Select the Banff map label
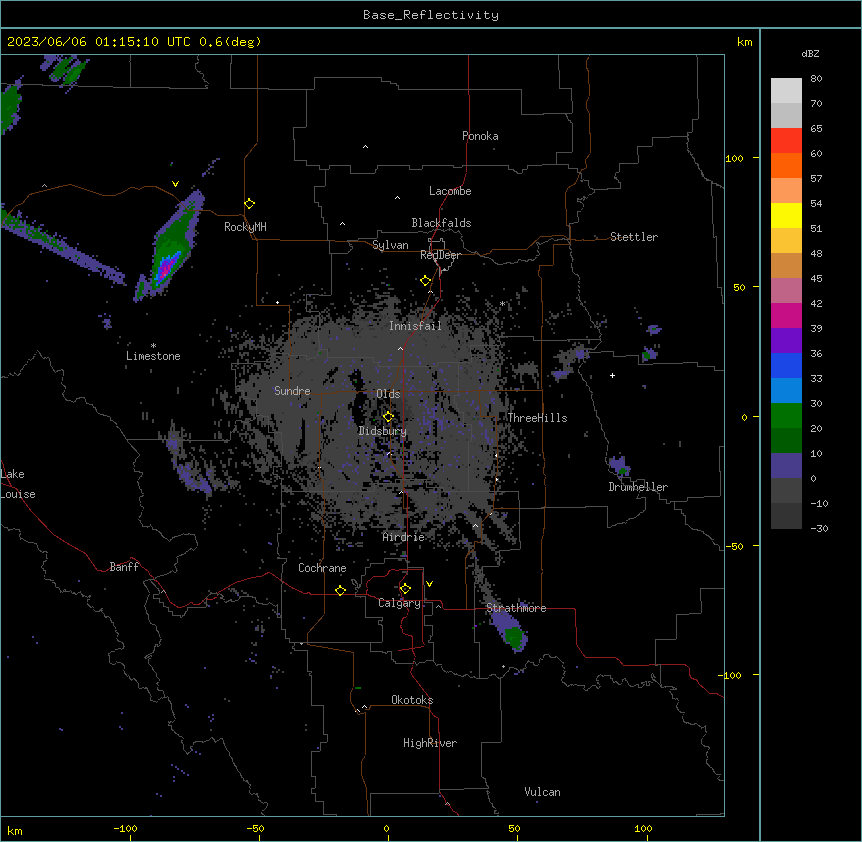862x842 pixels. (x=124, y=567)
